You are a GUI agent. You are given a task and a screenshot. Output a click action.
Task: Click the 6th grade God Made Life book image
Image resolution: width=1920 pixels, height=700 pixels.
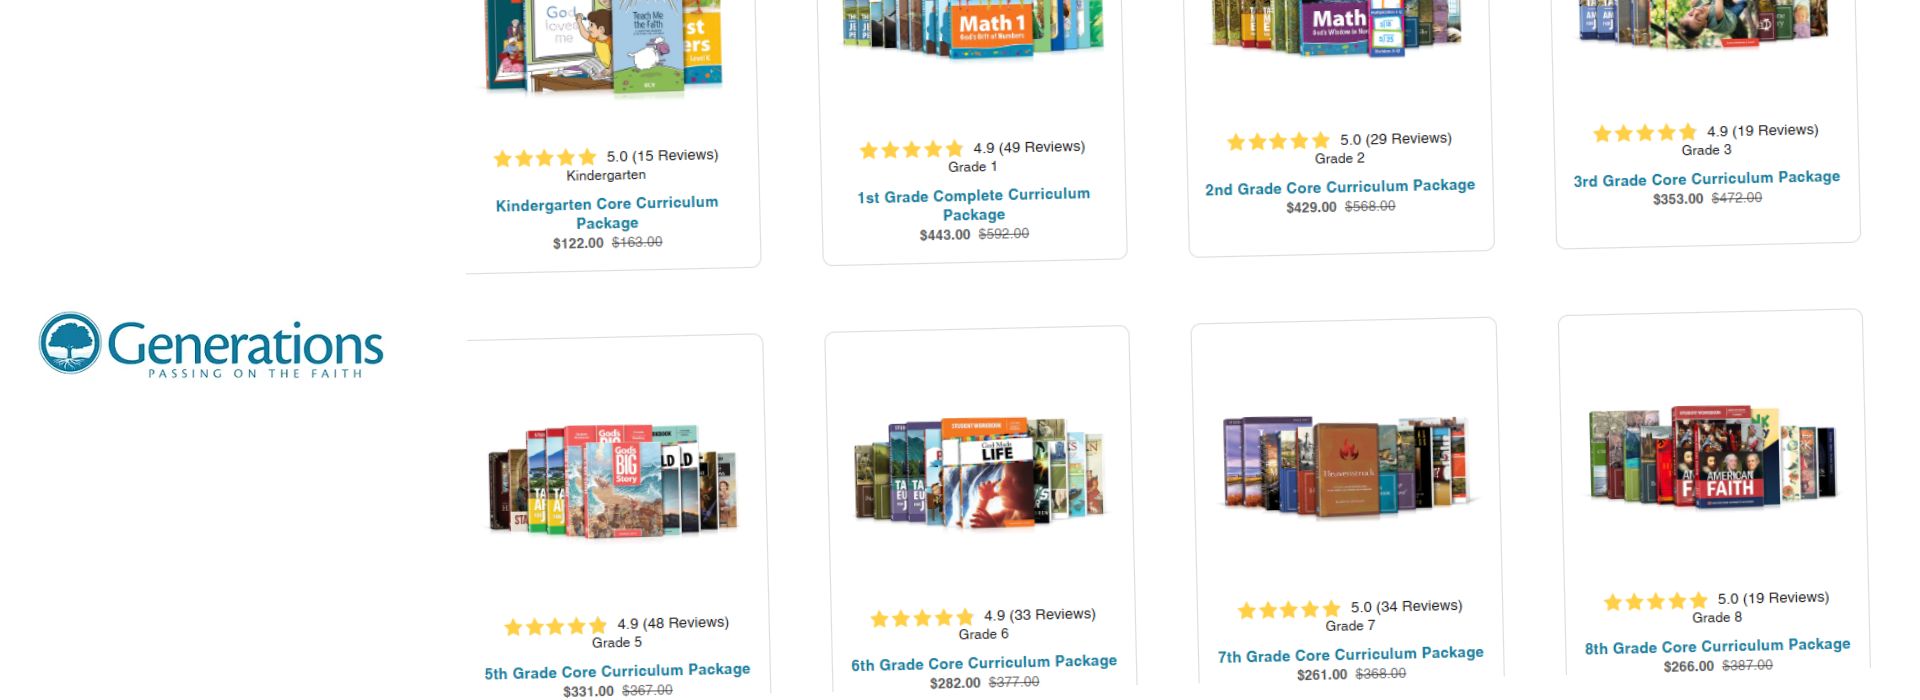pos(980,472)
